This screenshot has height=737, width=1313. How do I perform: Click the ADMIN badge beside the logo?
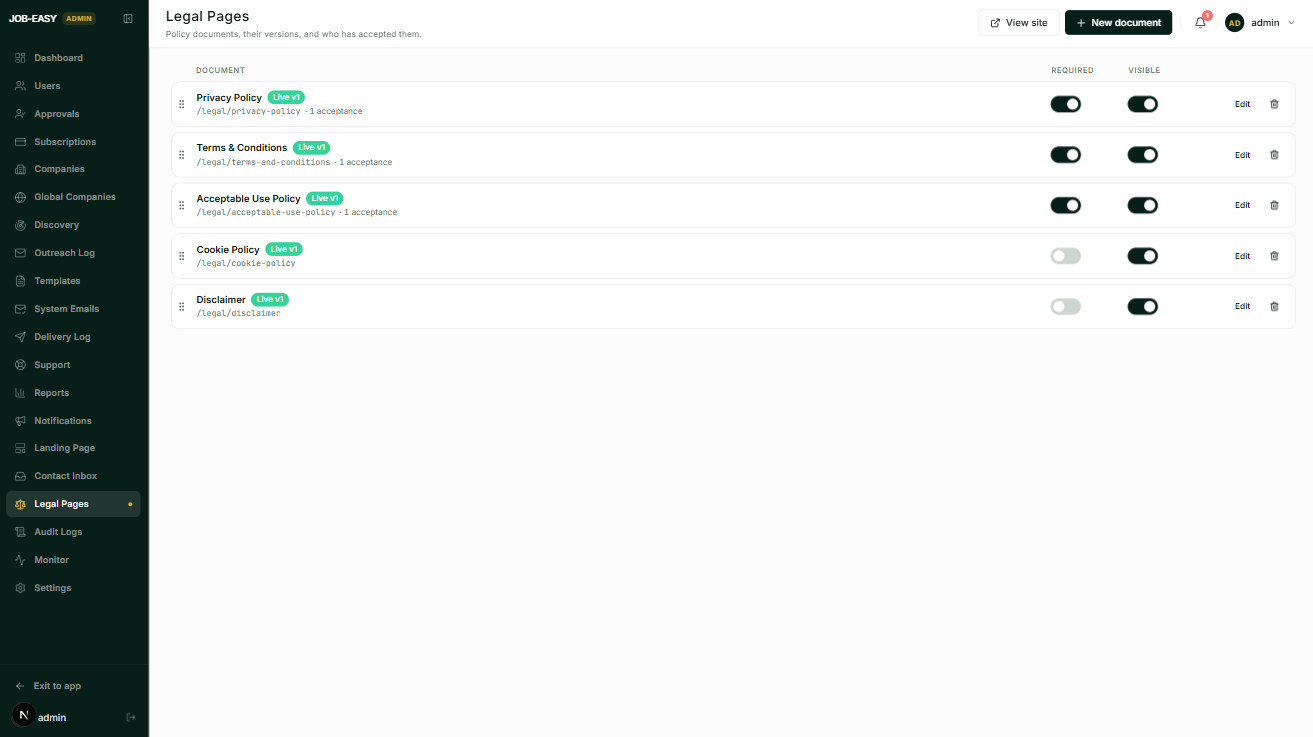tap(79, 19)
